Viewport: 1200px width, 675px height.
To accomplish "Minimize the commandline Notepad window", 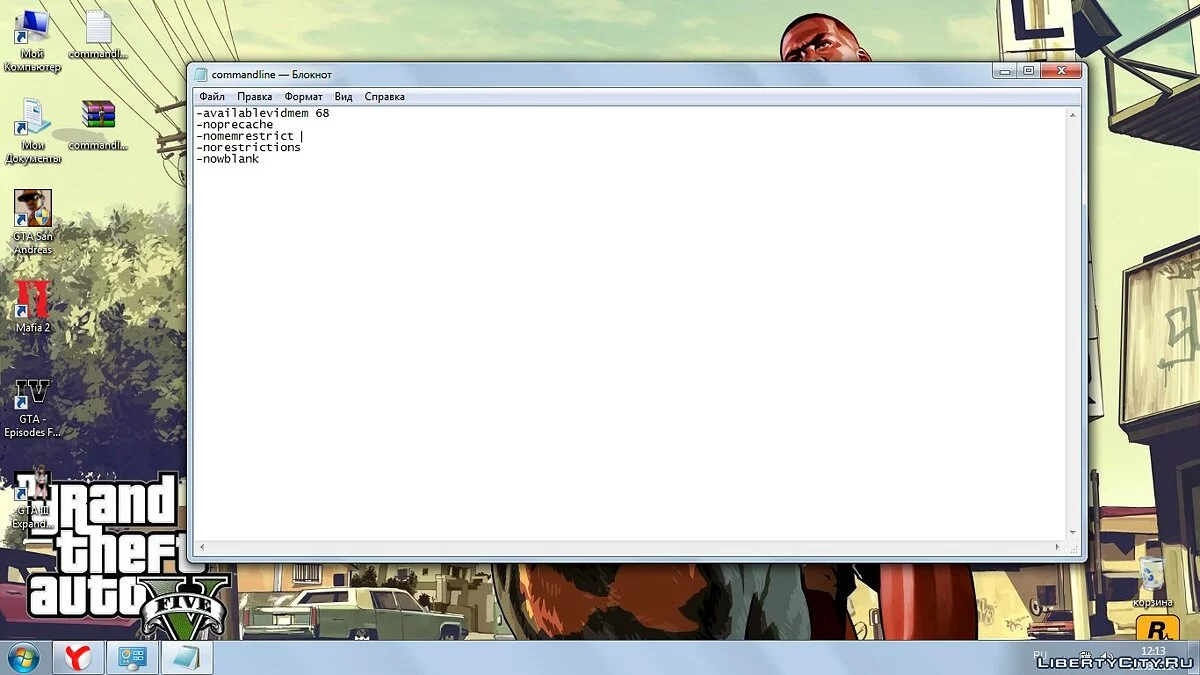I will click(x=1004, y=71).
